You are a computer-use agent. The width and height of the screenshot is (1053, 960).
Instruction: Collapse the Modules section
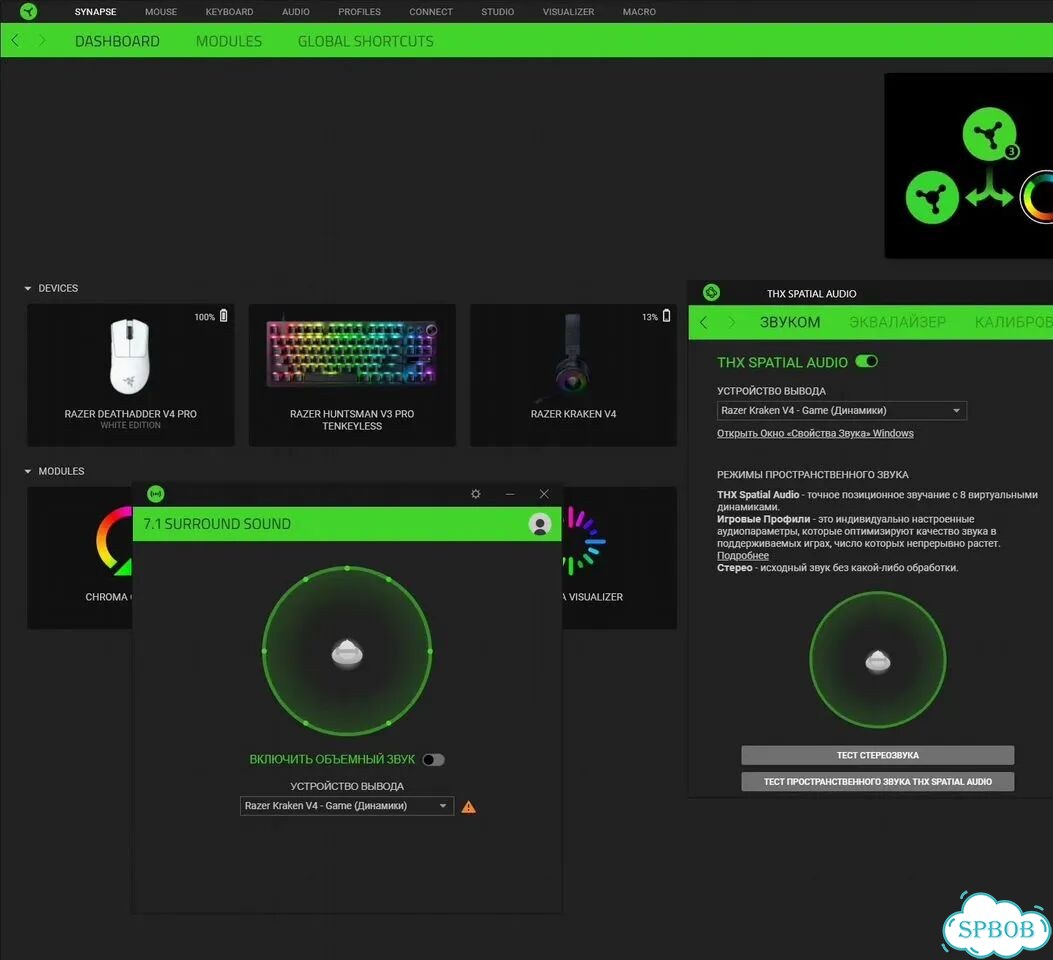tap(28, 471)
